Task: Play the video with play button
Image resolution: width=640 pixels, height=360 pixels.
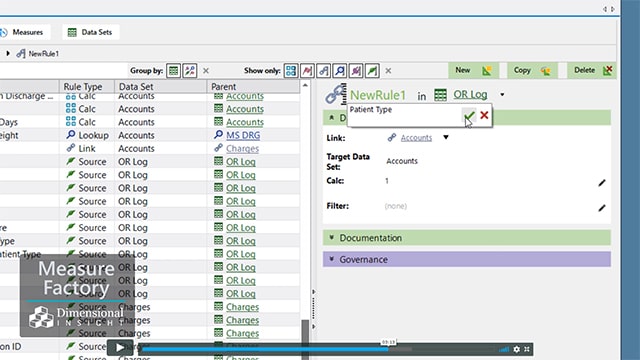Action: (x=120, y=348)
